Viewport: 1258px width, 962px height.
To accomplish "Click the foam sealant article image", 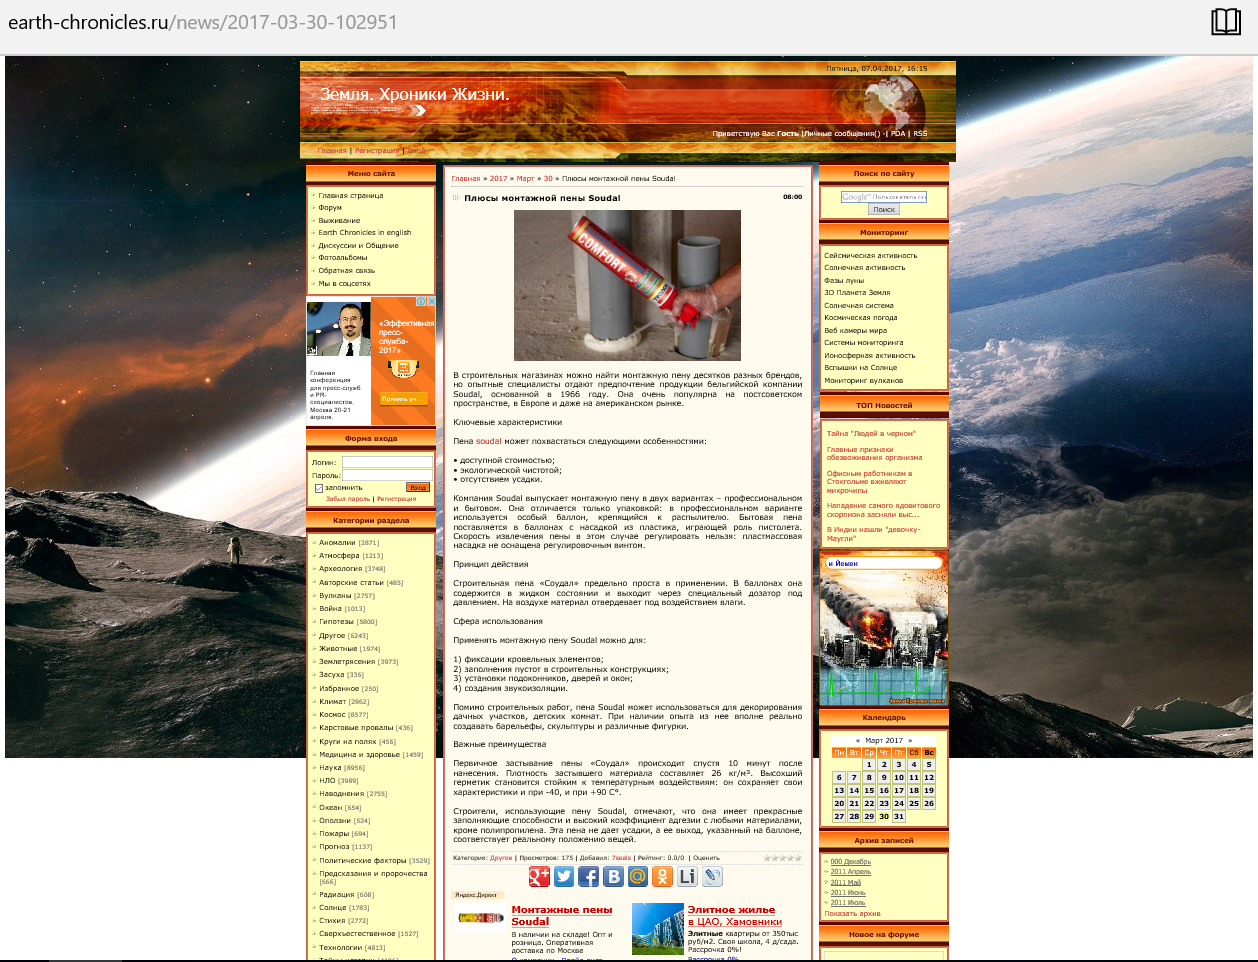I will coord(627,285).
